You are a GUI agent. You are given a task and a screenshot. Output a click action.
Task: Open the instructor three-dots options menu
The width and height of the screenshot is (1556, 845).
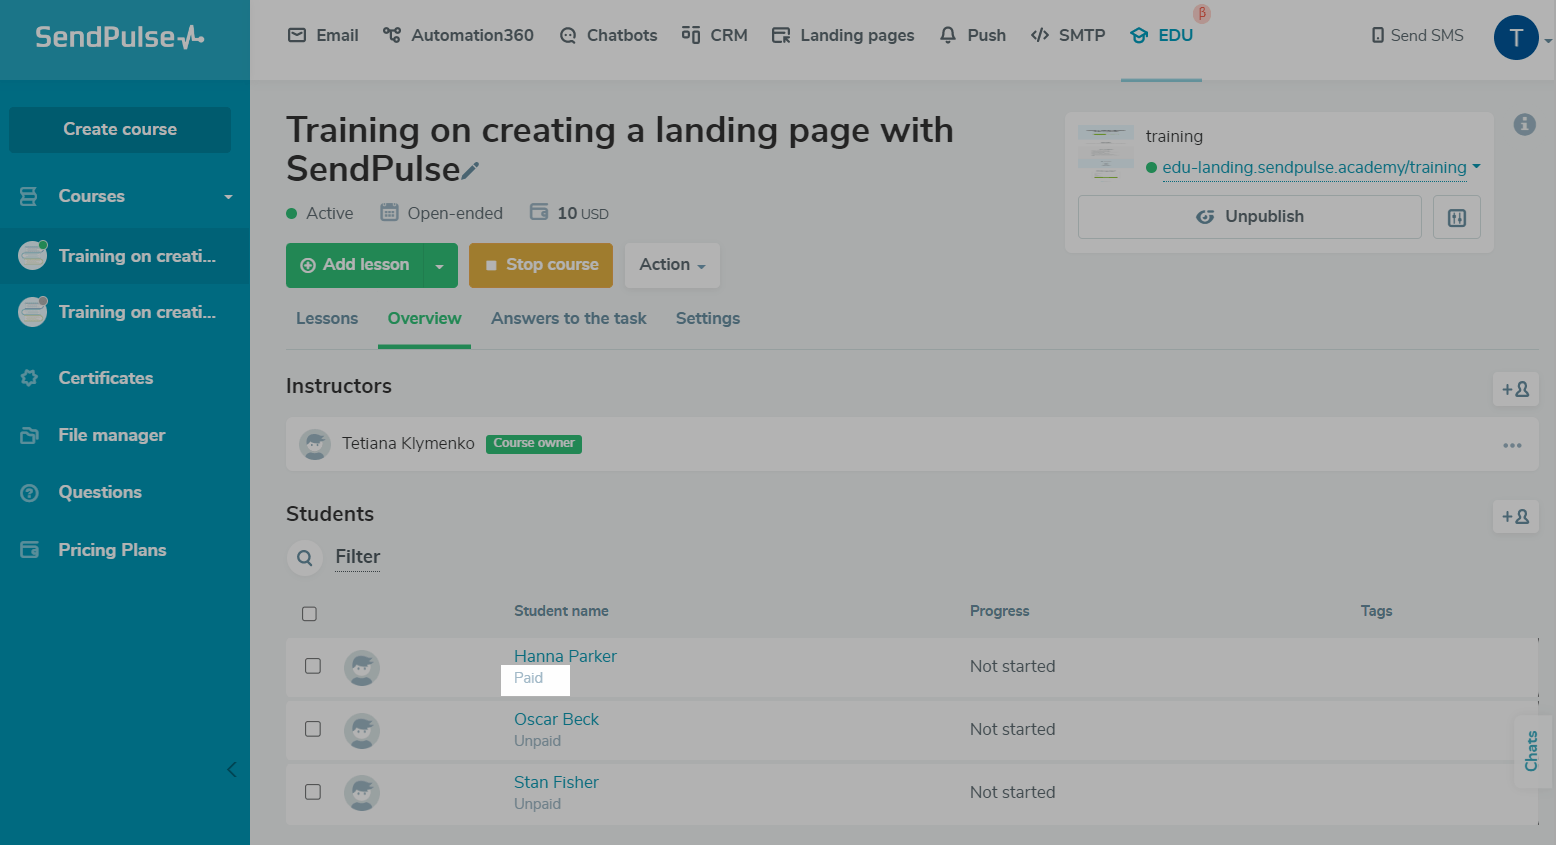1511,445
